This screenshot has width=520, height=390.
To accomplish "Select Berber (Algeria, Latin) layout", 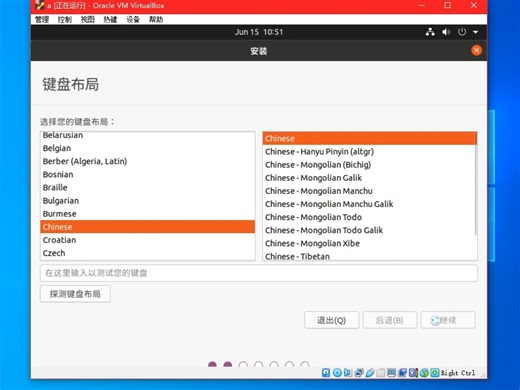I will point(148,161).
